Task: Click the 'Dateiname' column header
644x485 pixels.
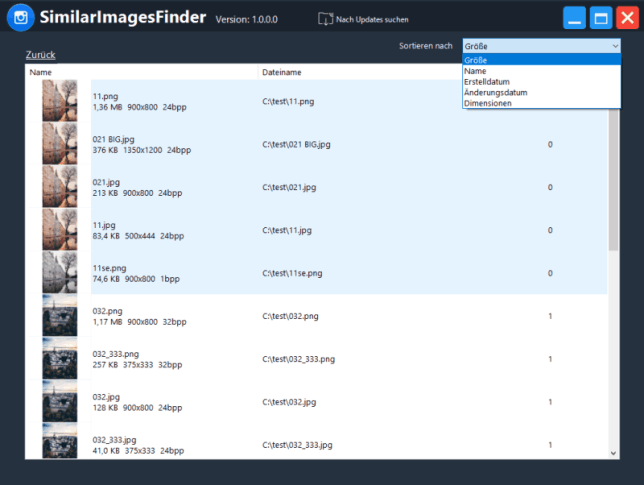Action: 282,72
